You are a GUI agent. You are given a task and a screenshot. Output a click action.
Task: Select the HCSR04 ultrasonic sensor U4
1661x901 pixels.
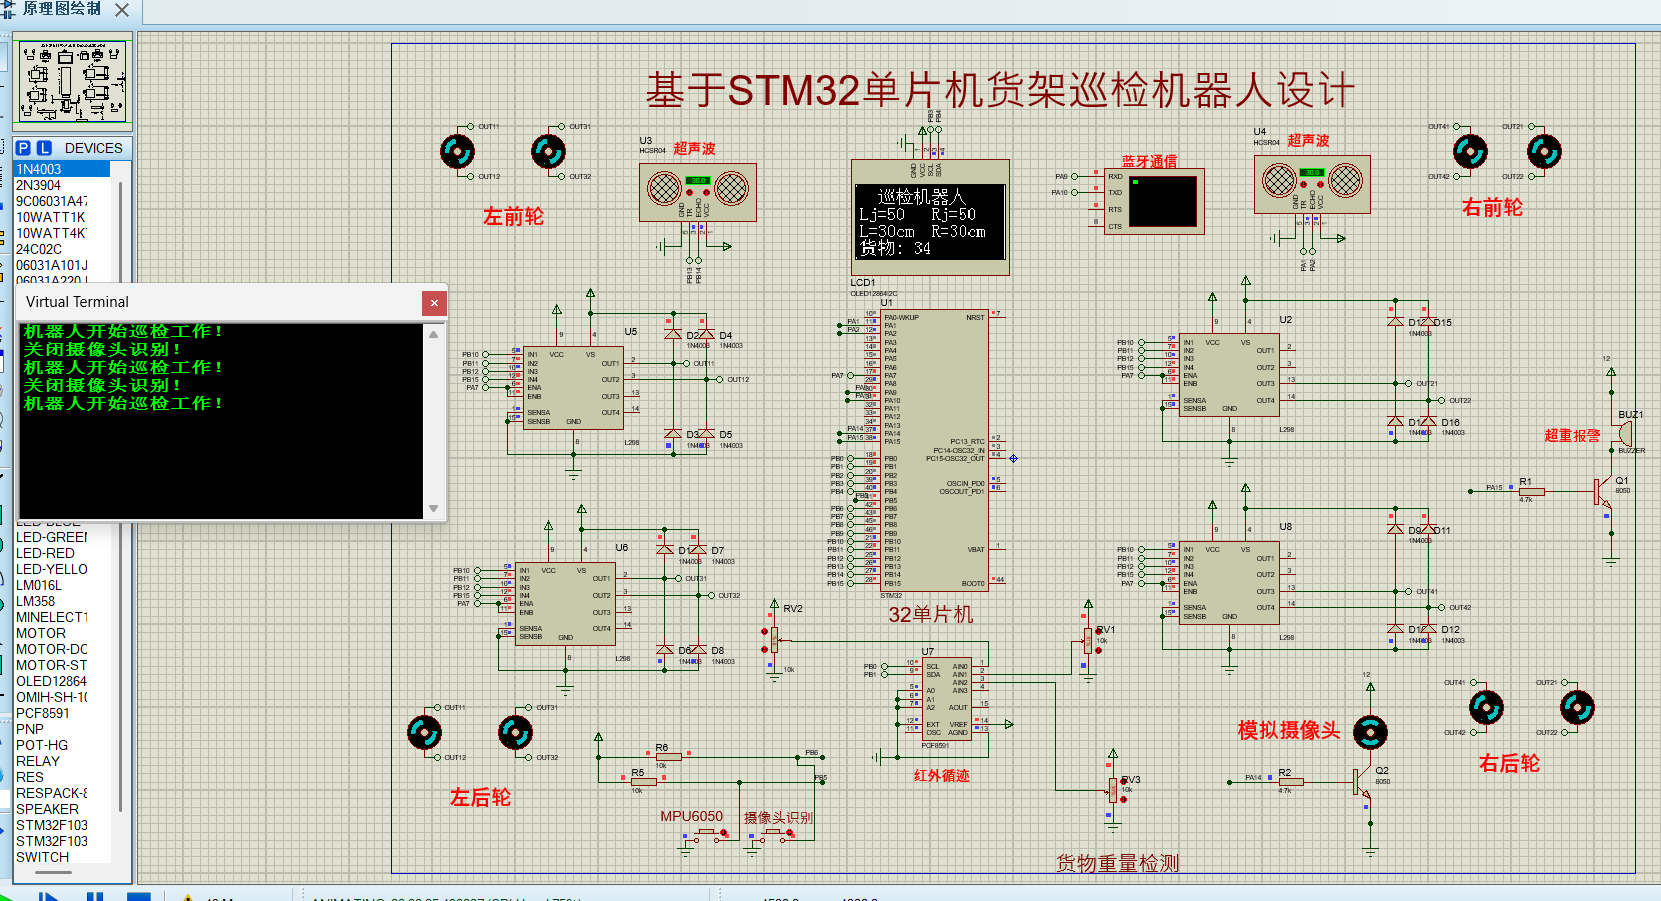pos(1312,185)
